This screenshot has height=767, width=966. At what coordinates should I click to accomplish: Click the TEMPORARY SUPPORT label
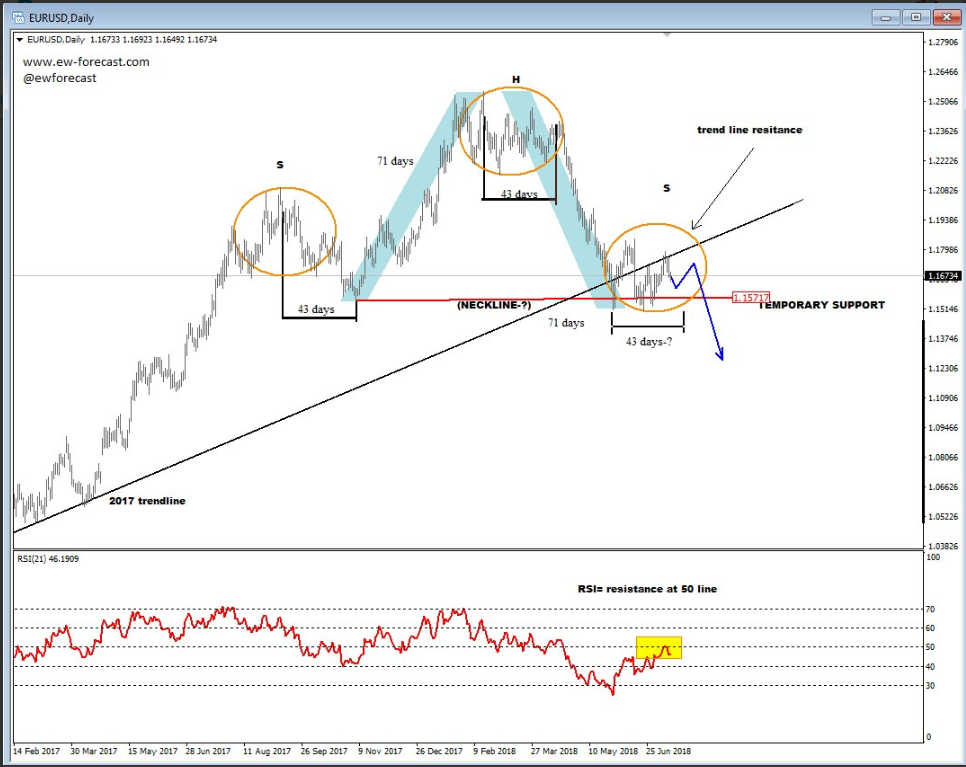click(820, 305)
